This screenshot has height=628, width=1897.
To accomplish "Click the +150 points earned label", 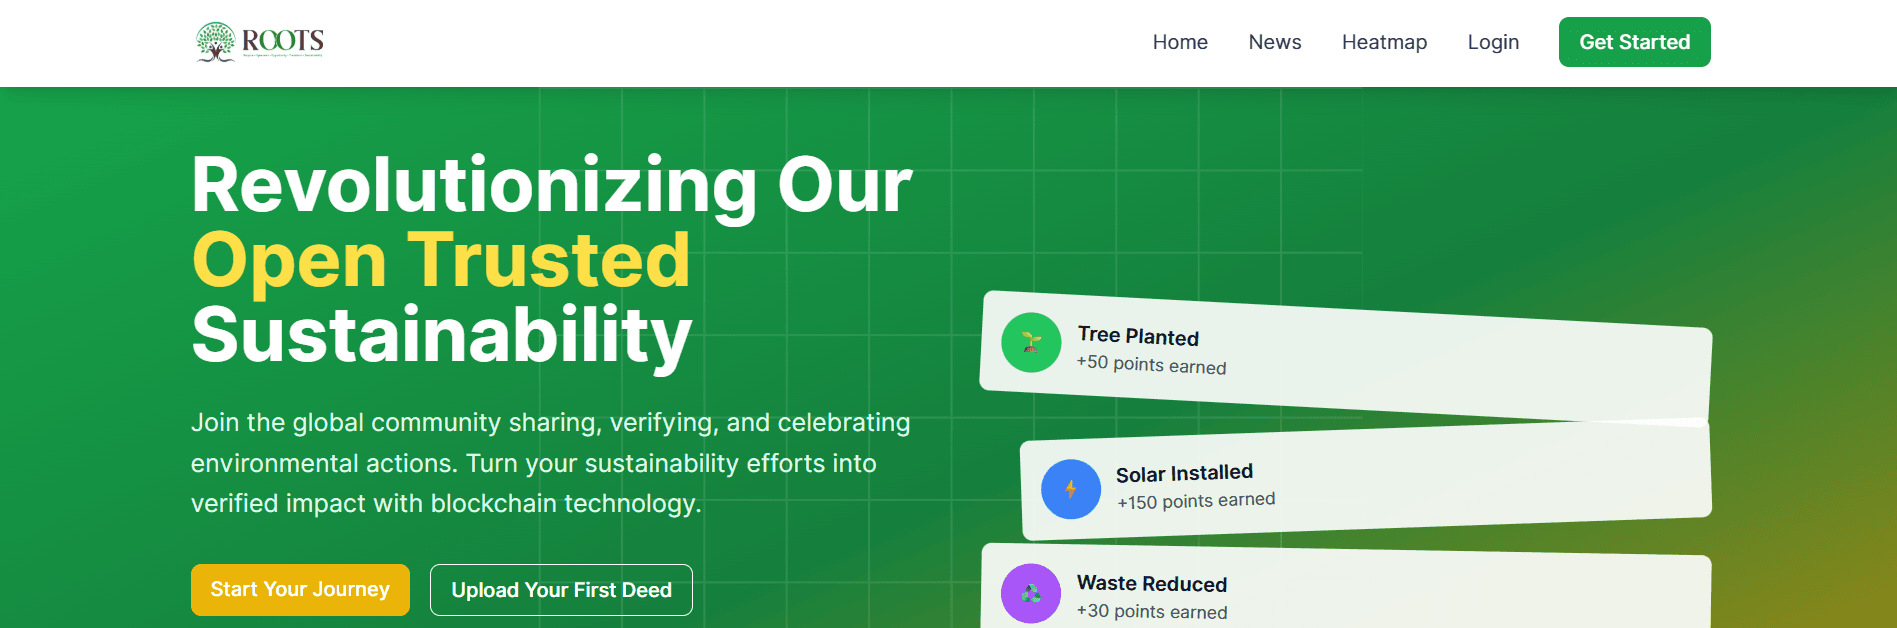I will (1196, 501).
